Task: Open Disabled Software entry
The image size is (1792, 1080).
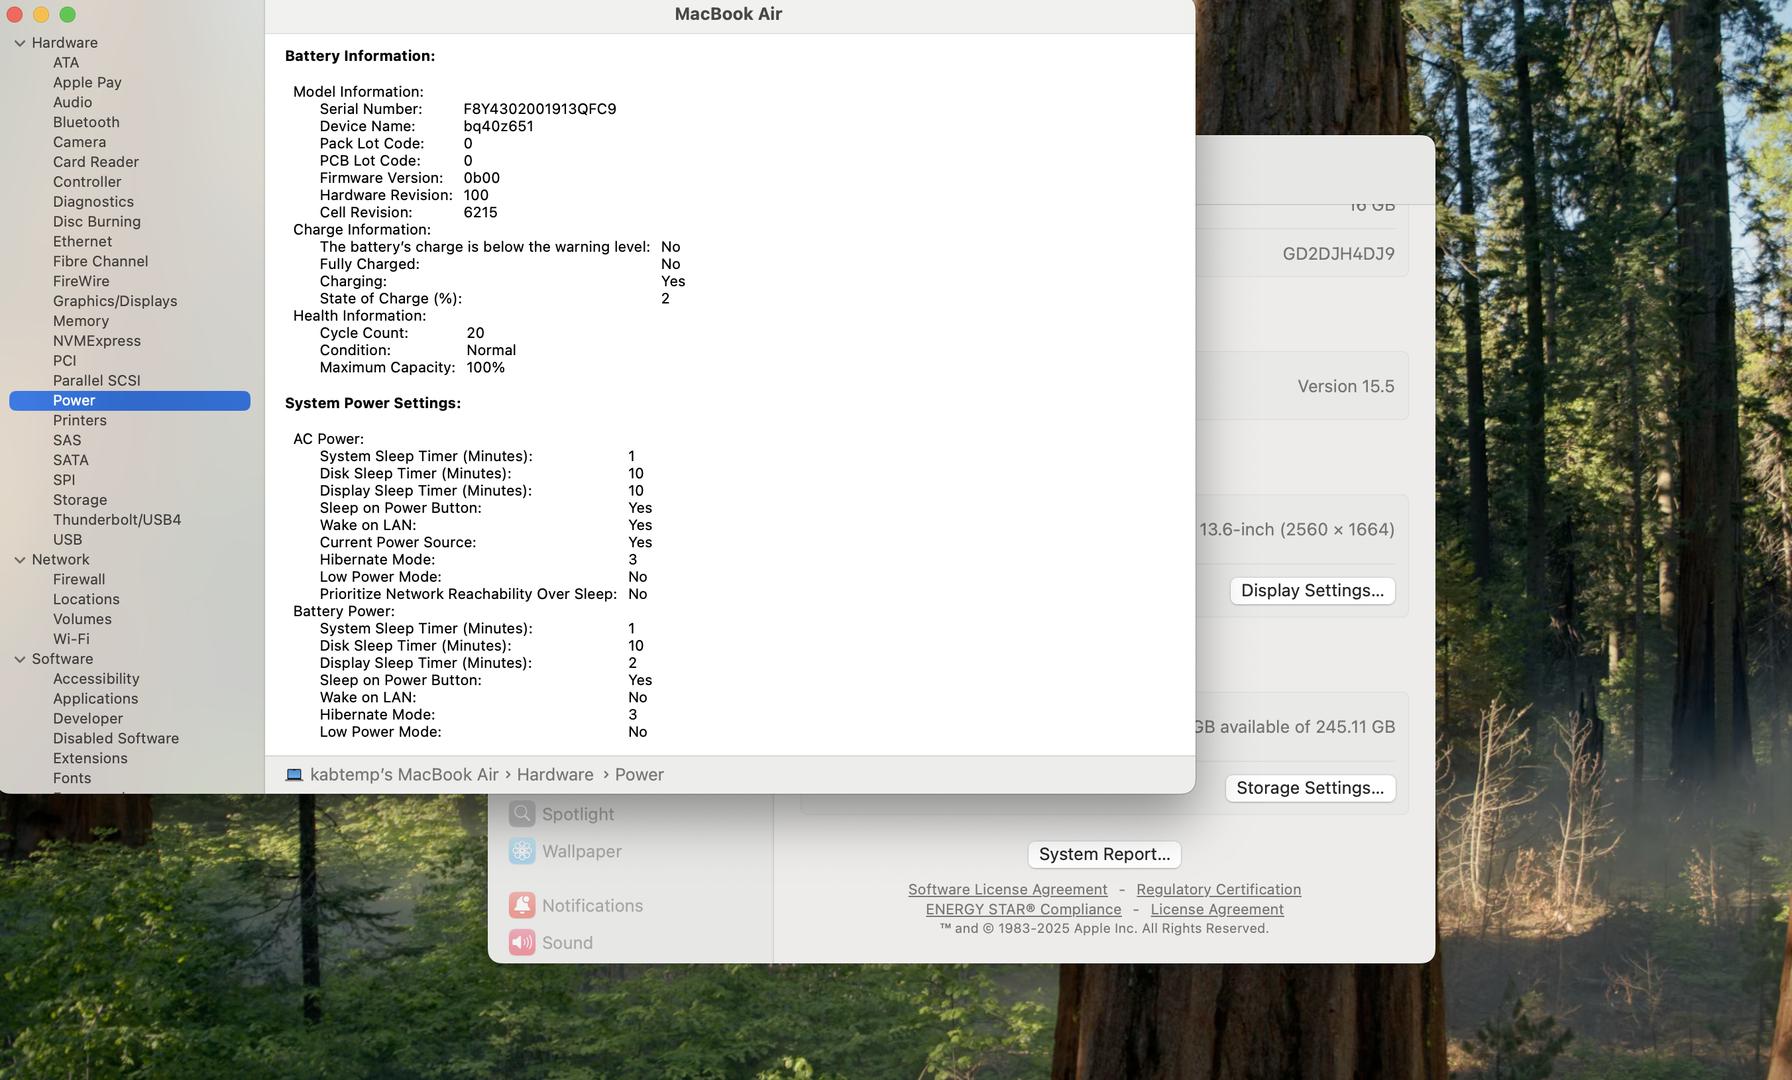Action: point(116,738)
